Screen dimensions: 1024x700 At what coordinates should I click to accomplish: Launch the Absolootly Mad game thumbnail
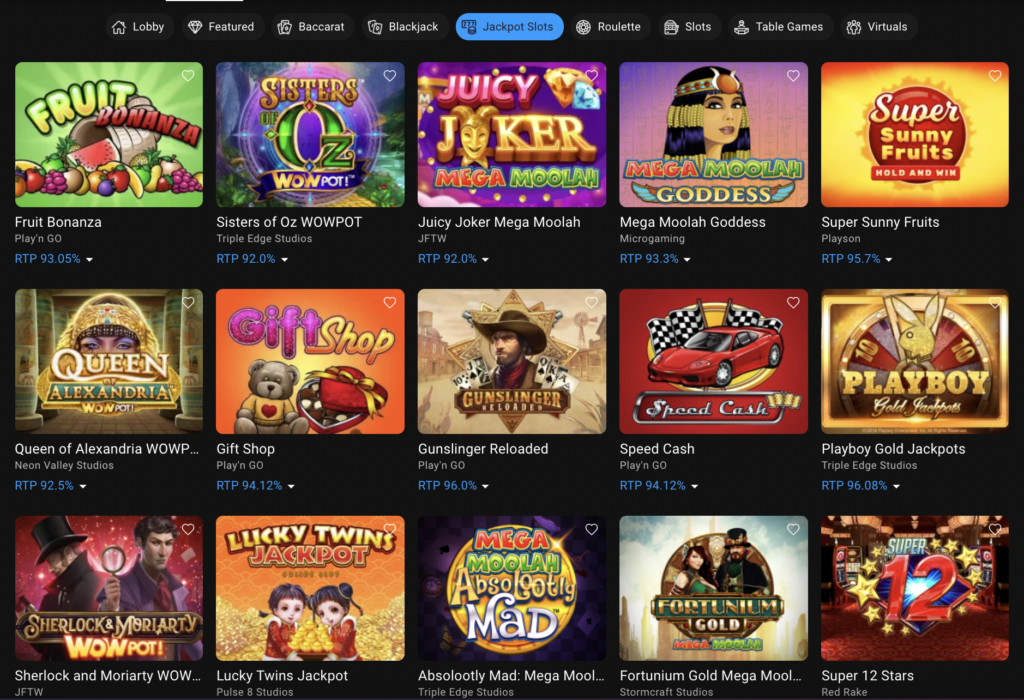pos(512,588)
